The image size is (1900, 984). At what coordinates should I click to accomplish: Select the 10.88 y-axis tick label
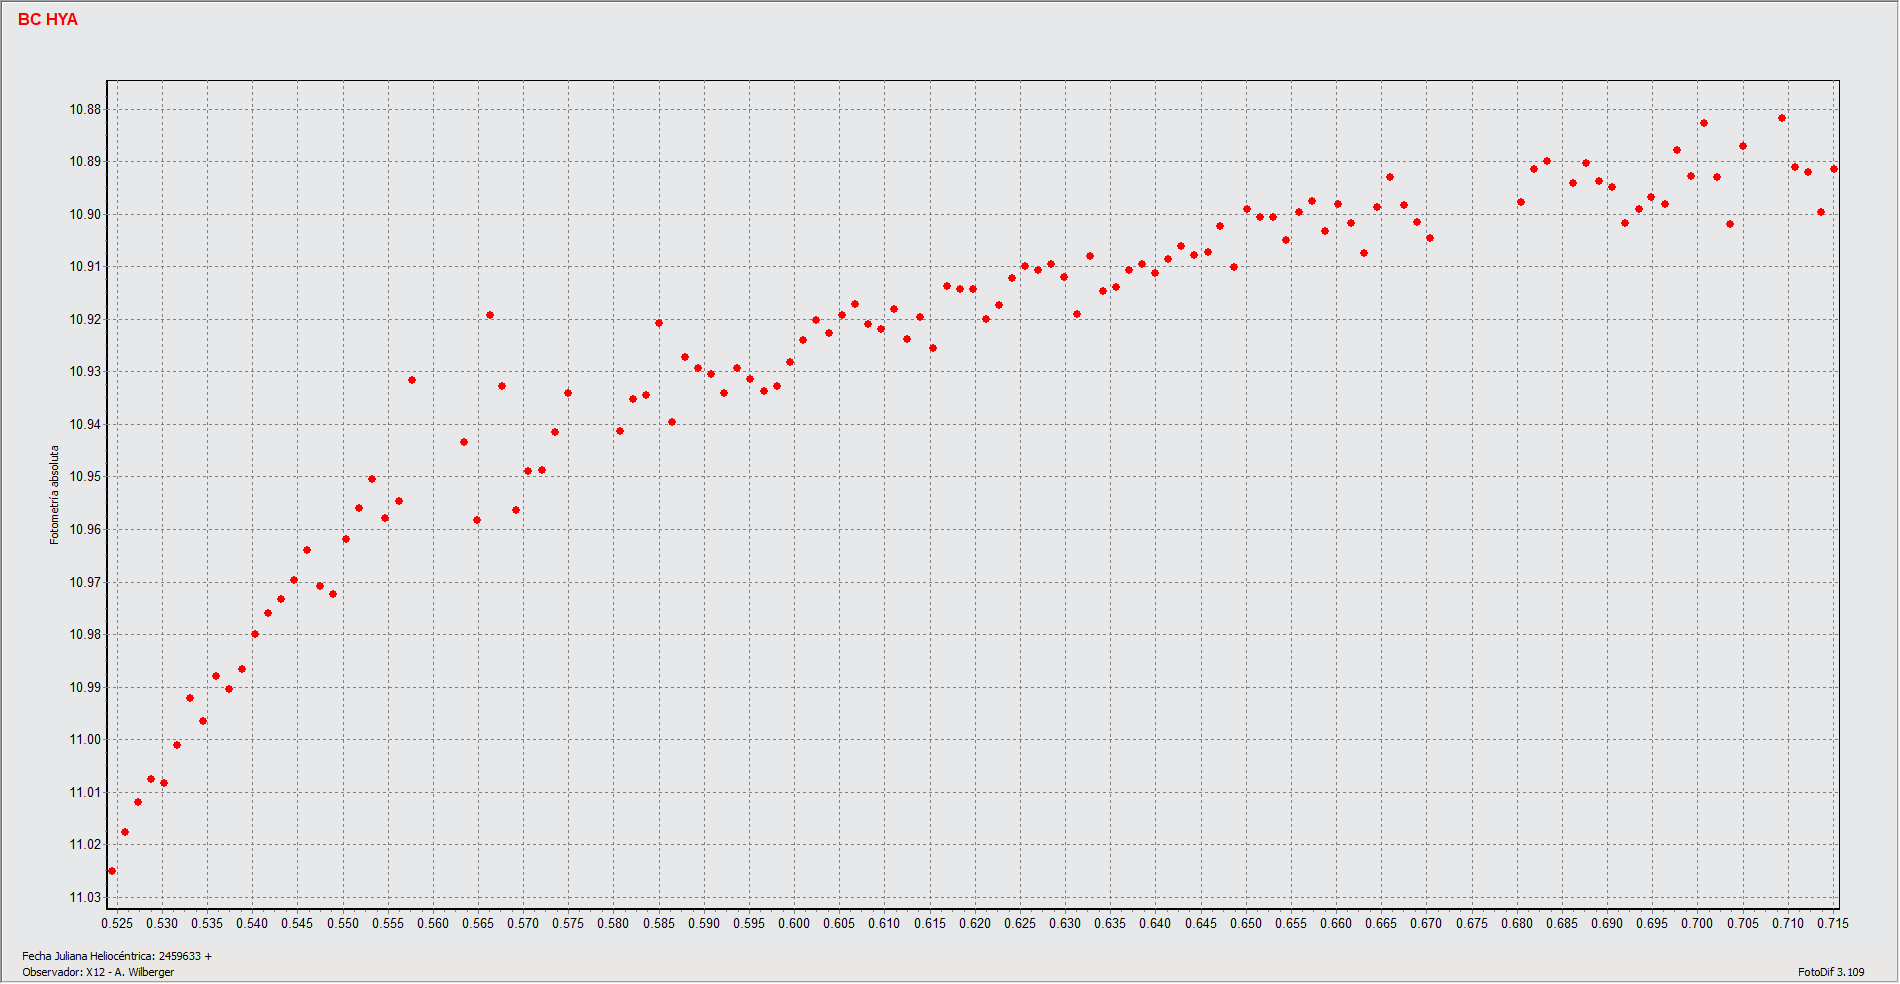[85, 109]
